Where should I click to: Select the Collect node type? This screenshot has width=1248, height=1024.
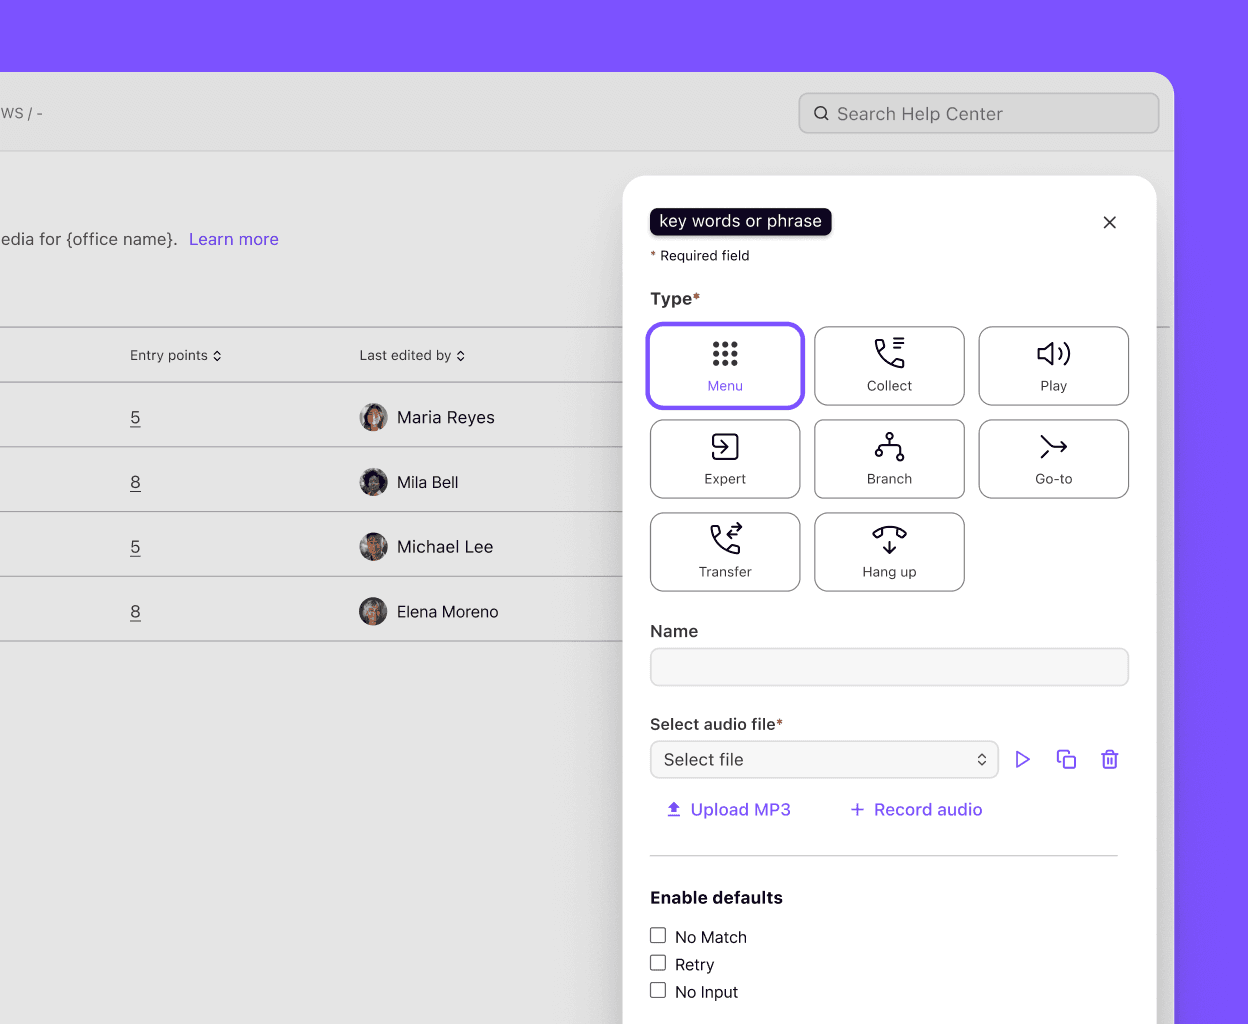click(x=889, y=365)
